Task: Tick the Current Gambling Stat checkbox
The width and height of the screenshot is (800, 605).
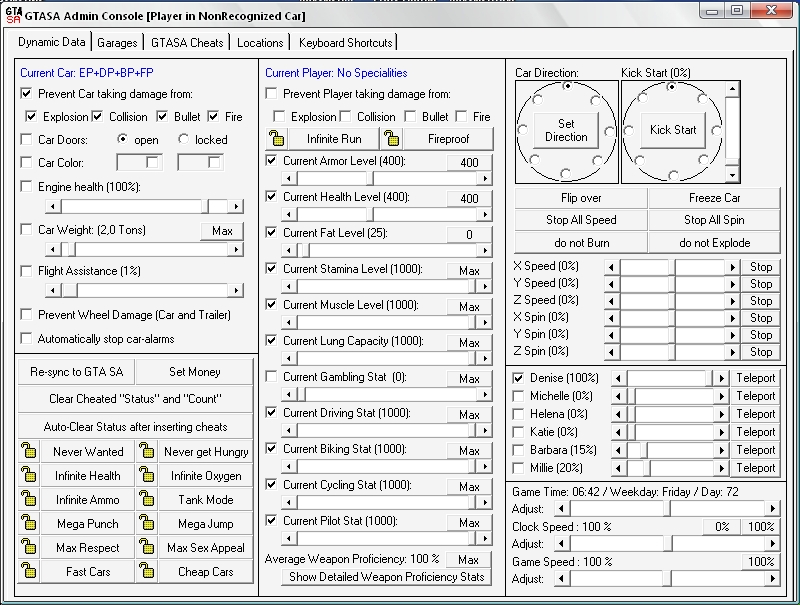Action: click(x=272, y=377)
